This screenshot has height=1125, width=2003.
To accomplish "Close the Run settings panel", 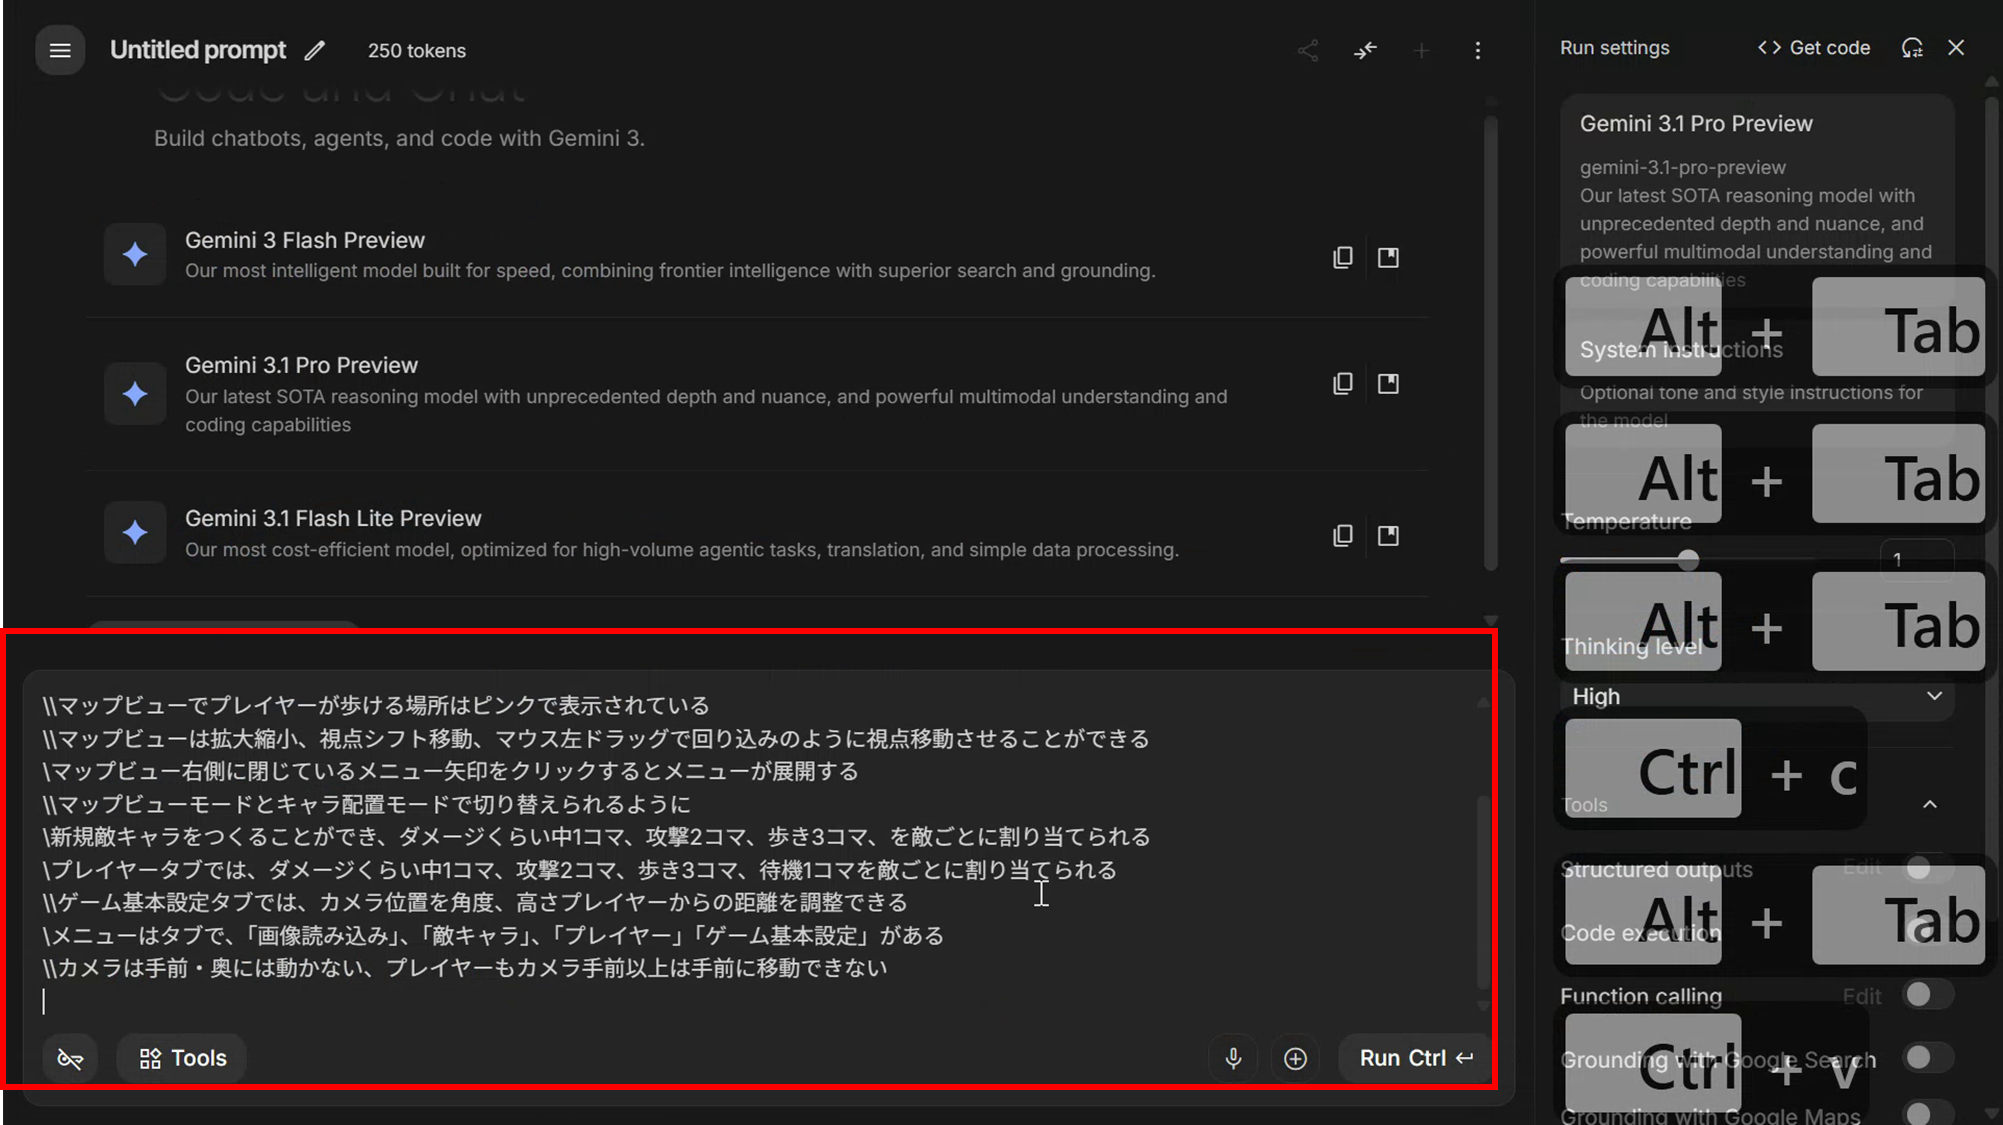I will point(1956,48).
